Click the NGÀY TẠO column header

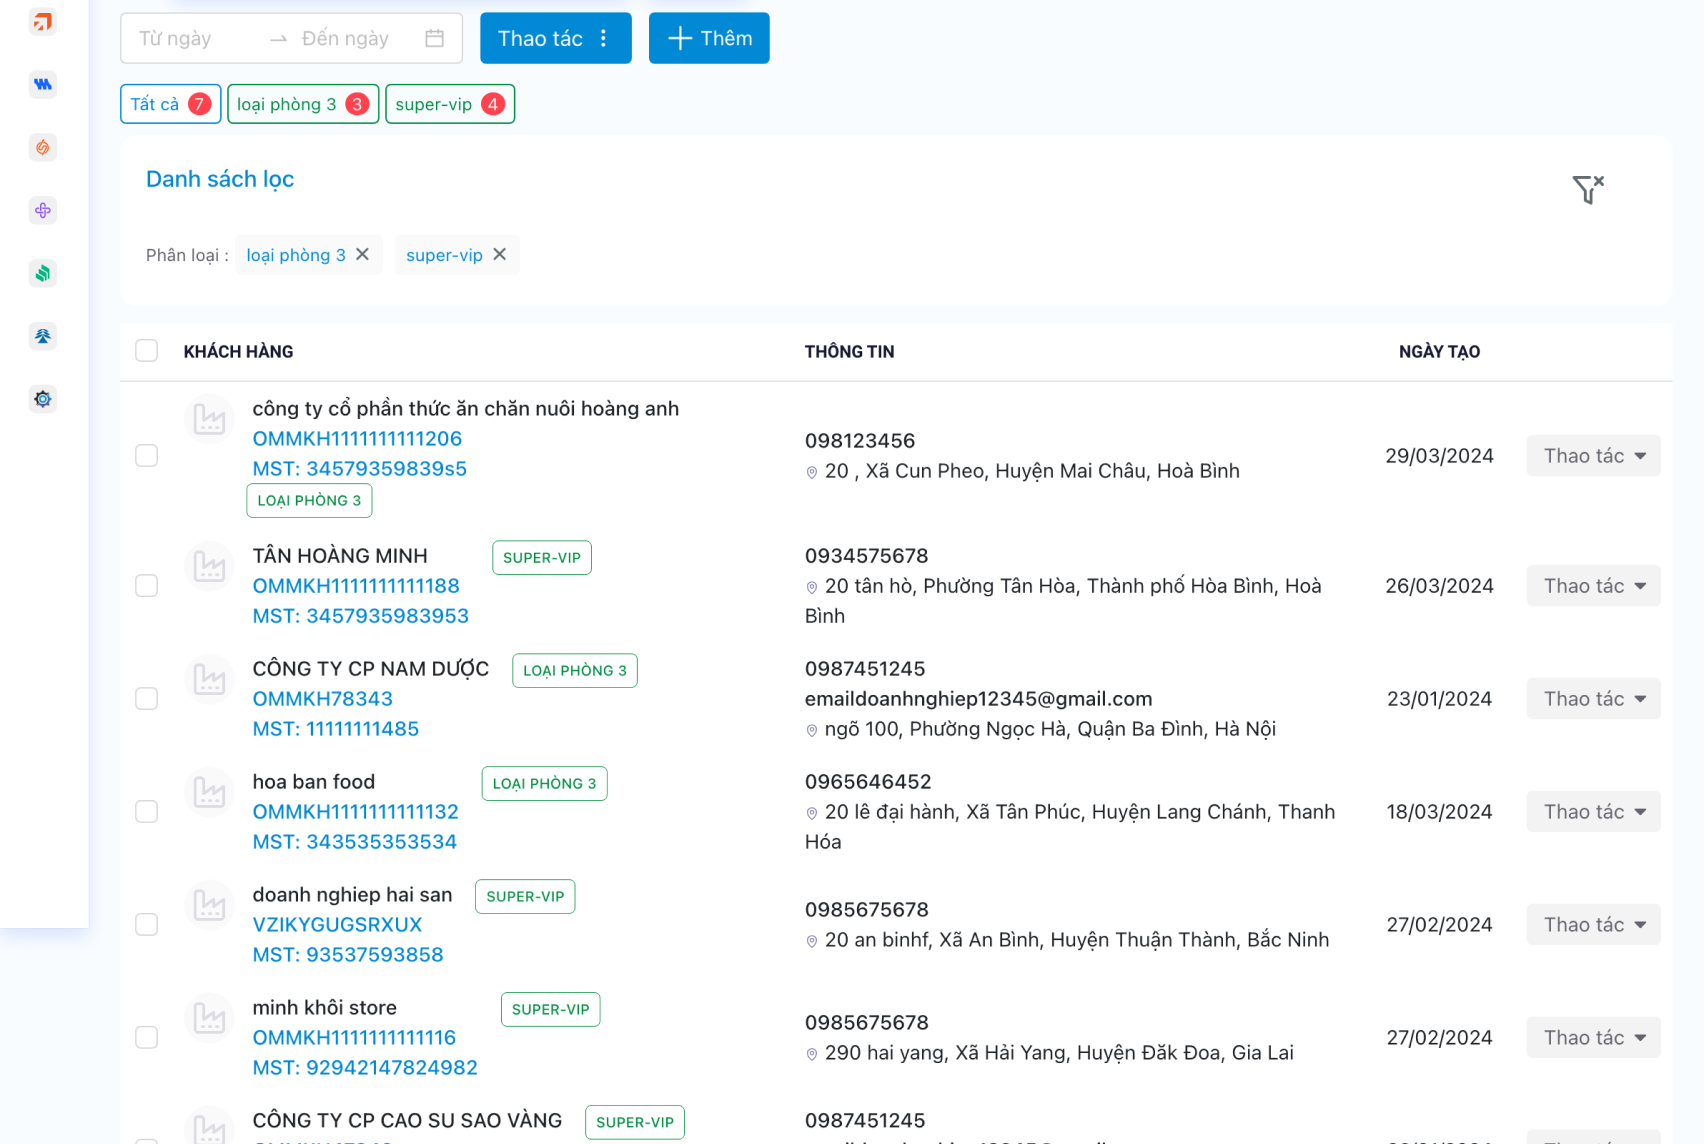(1439, 352)
